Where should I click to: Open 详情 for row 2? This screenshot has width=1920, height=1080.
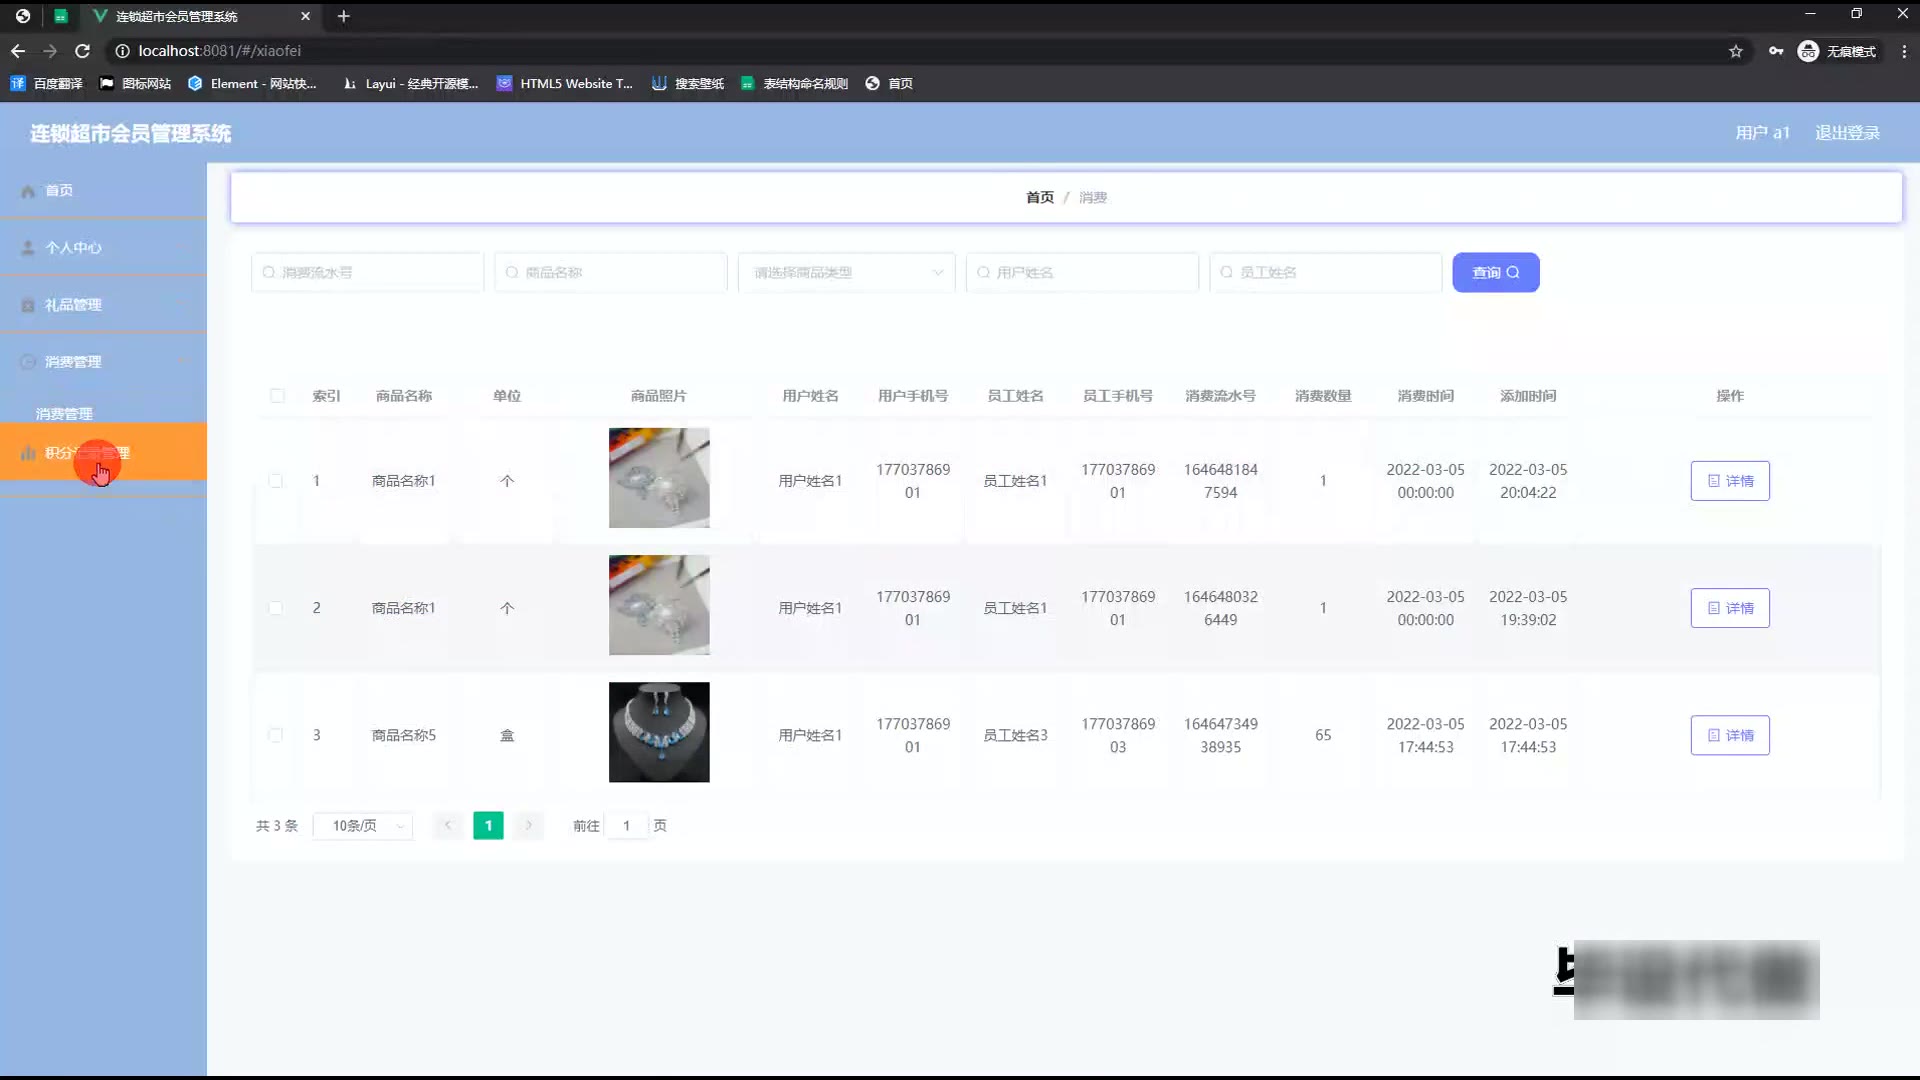[x=1730, y=608]
